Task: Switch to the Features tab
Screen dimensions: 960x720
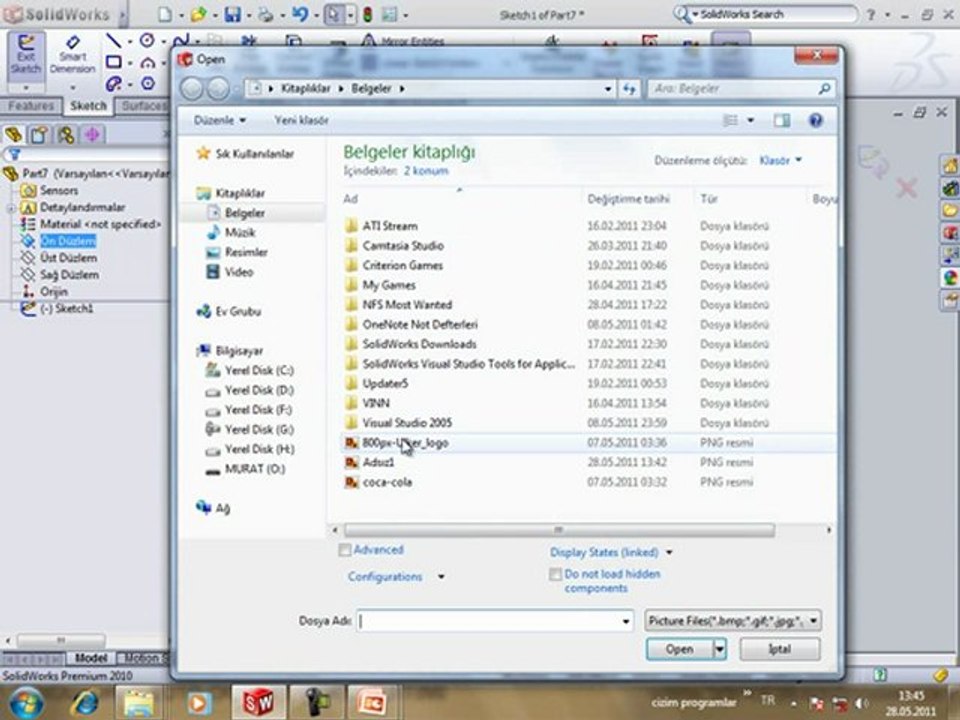Action: pyautogui.click(x=31, y=106)
